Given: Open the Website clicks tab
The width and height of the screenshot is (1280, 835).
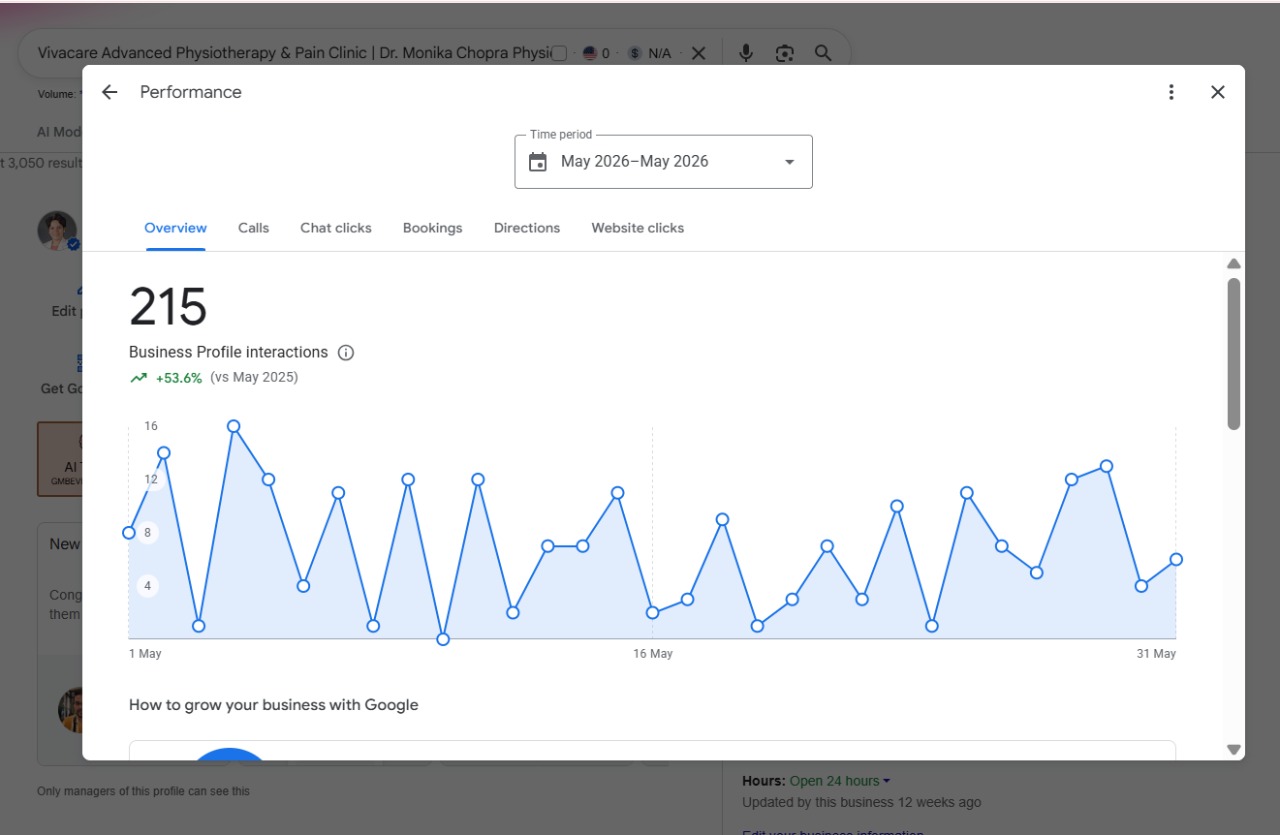Looking at the screenshot, I should coord(638,228).
